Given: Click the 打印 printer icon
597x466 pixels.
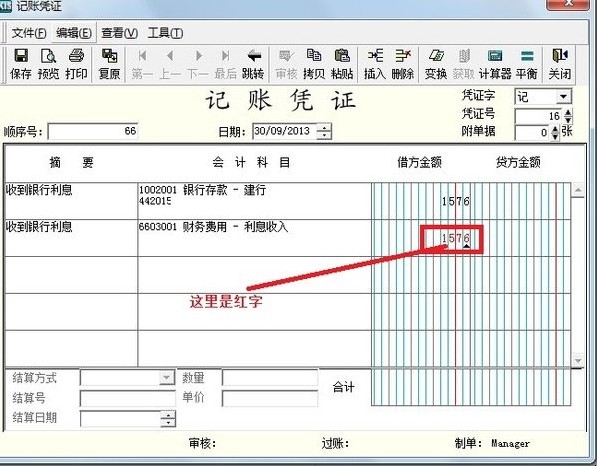Looking at the screenshot, I should tap(76, 64).
